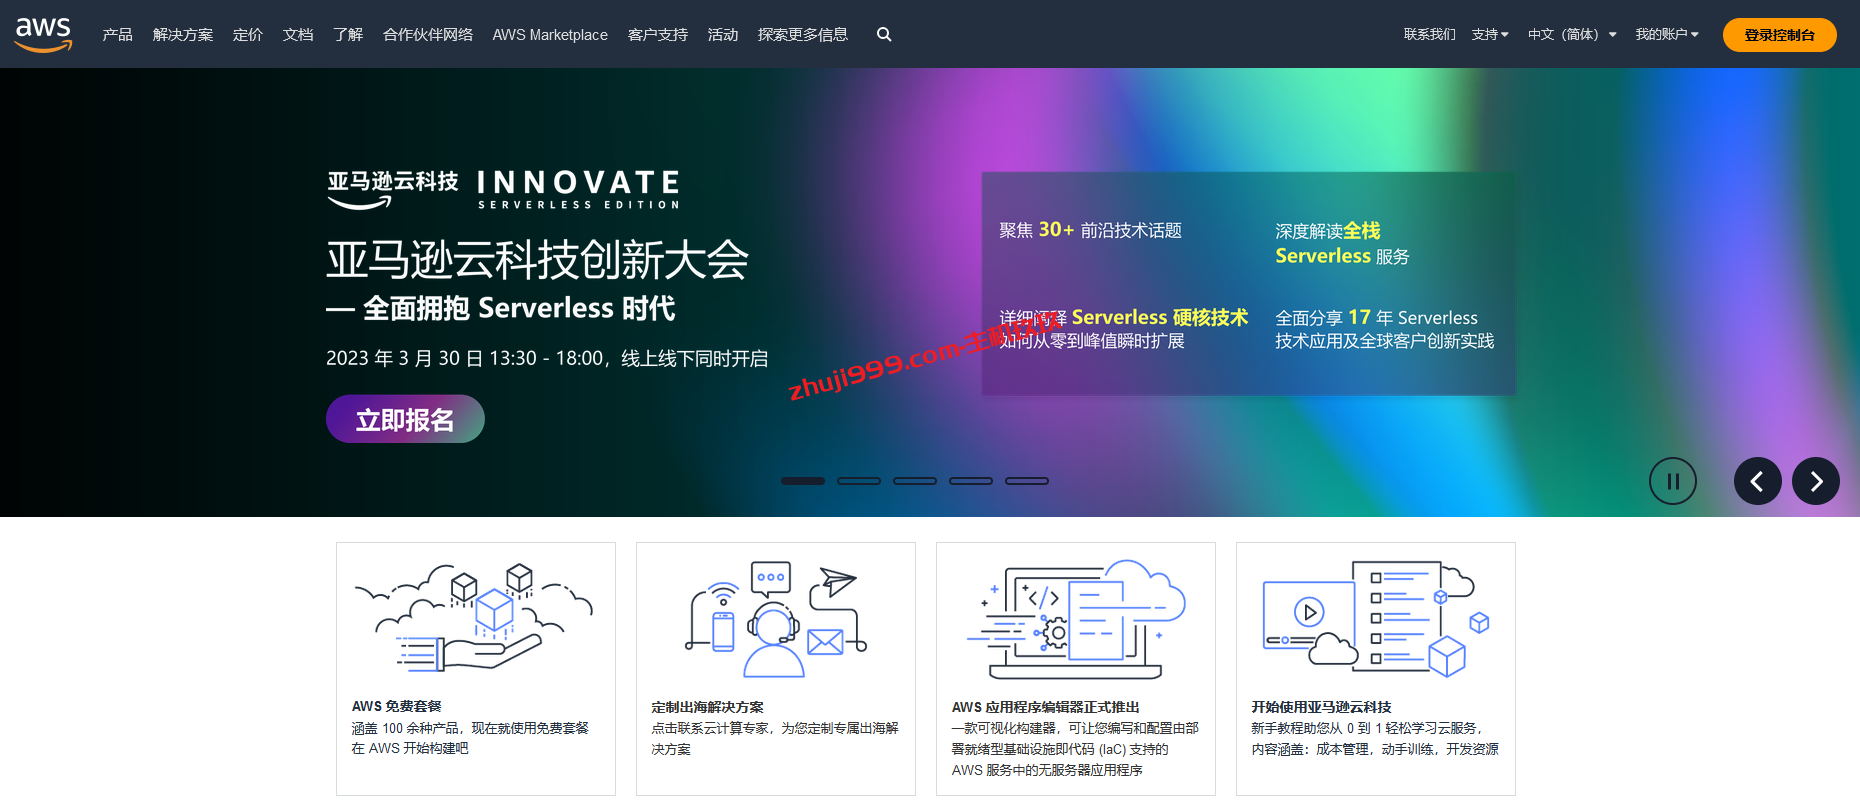1860x802 pixels.
Task: Go to next banner slide arrow
Action: pos(1816,481)
